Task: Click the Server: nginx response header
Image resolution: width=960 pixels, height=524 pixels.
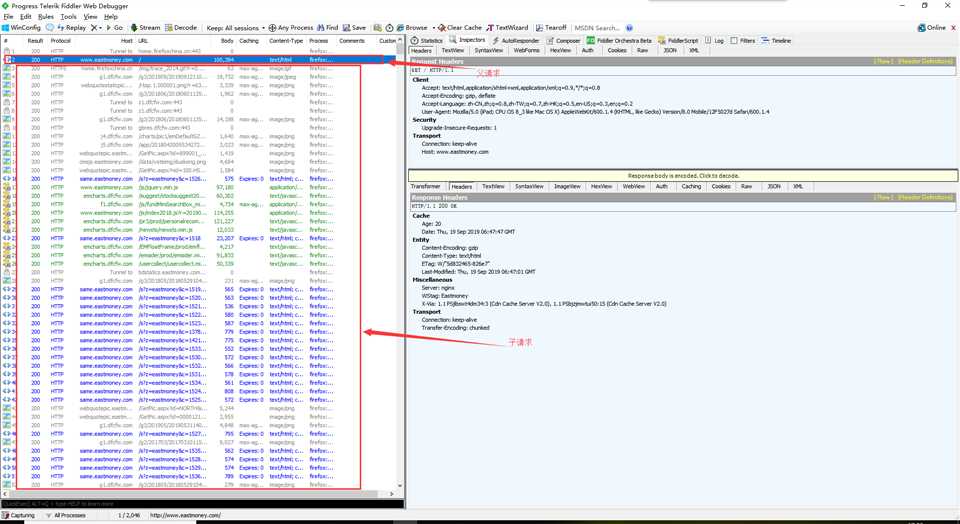Action: coord(438,287)
